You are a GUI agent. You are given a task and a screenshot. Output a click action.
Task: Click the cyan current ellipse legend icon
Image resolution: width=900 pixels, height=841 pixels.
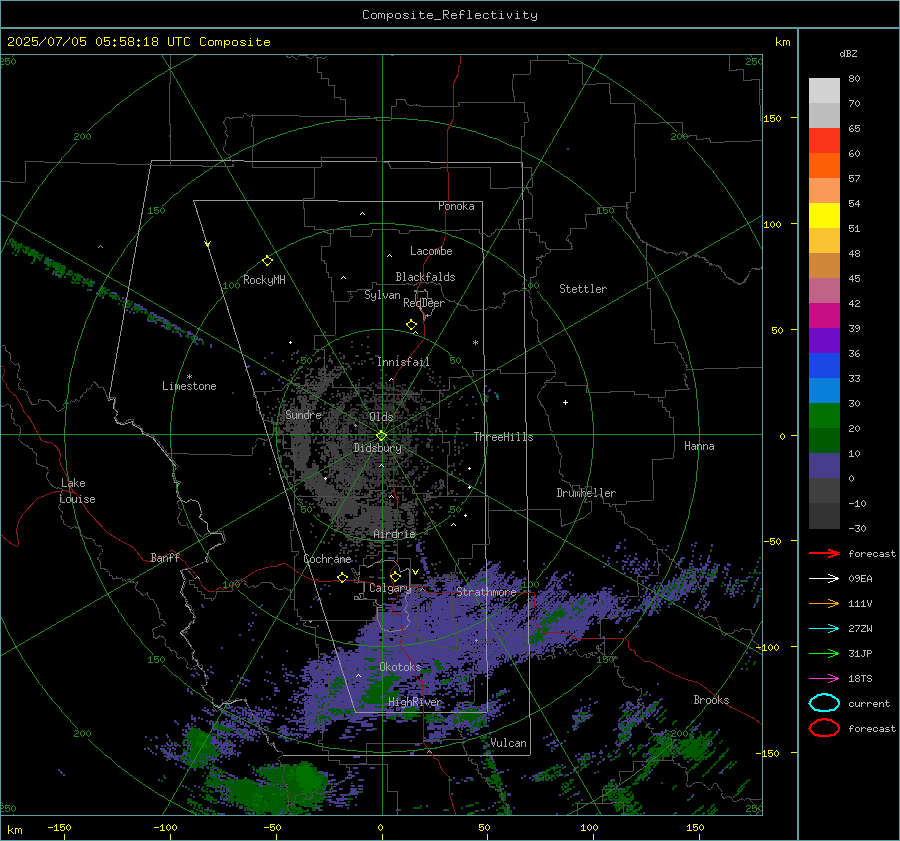pos(824,703)
